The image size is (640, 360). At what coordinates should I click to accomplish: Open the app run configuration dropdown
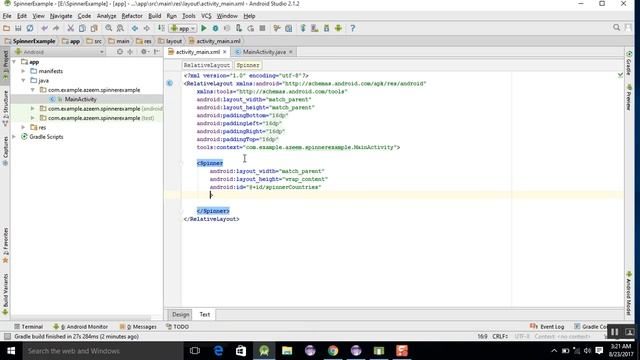(183, 28)
